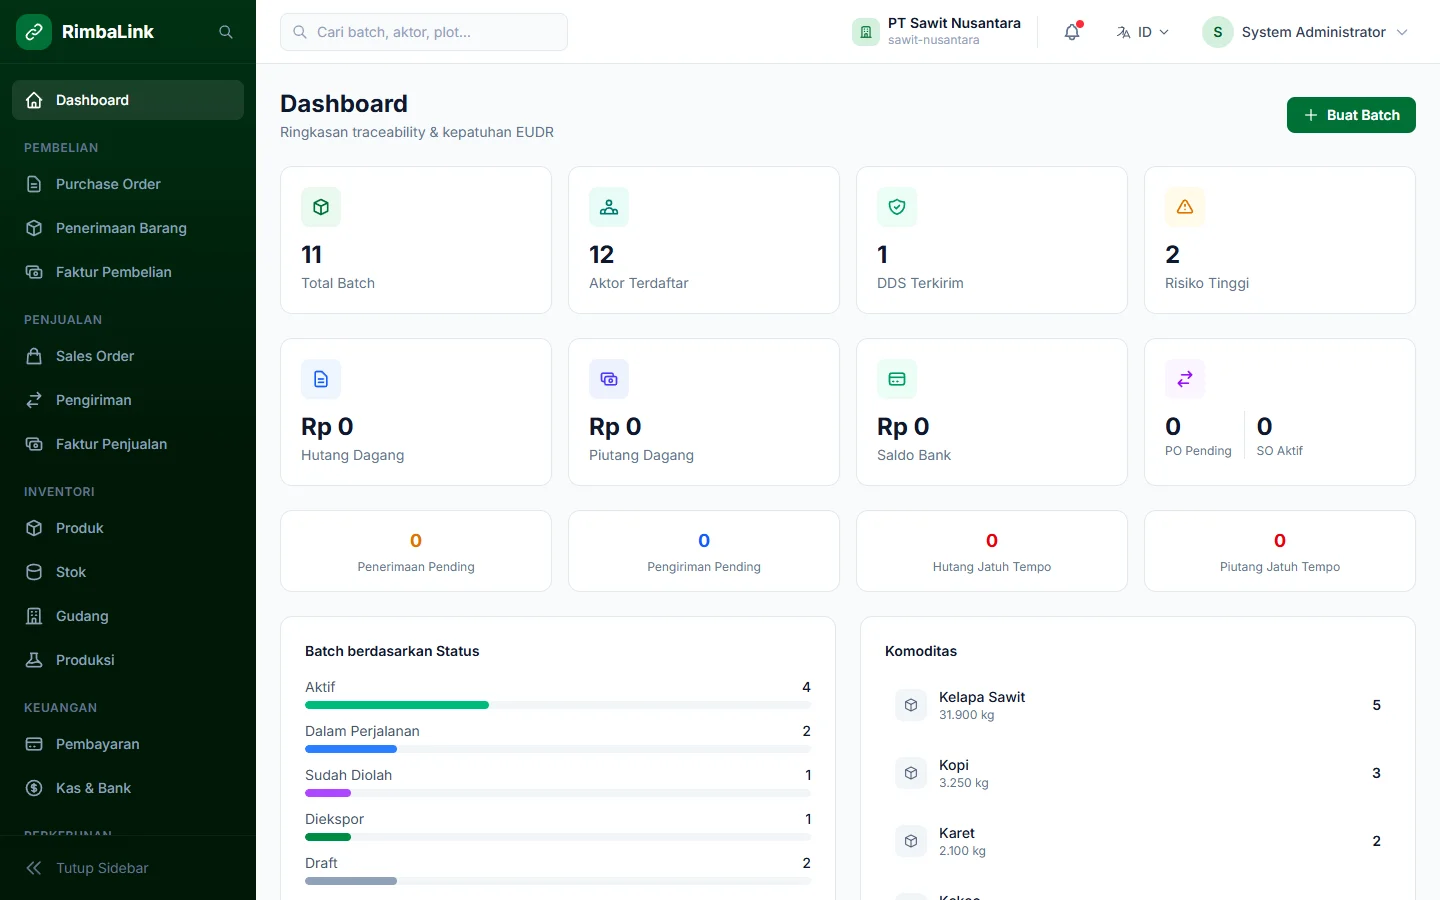Select the Kelapa Sawit commodity row
This screenshot has height=900, width=1440.
pos(1138,705)
